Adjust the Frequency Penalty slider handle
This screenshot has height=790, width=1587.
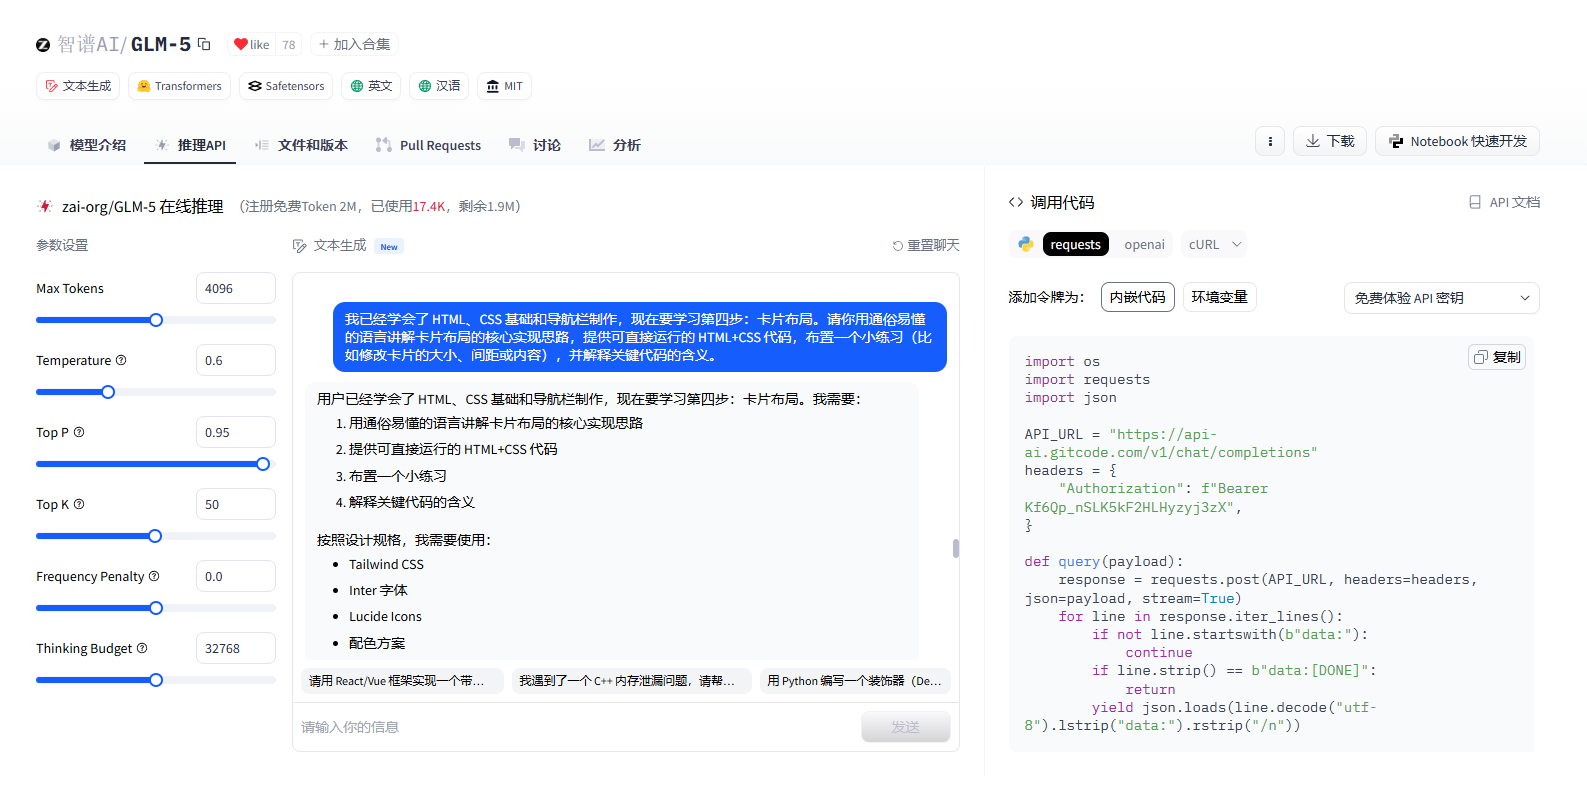coord(156,608)
